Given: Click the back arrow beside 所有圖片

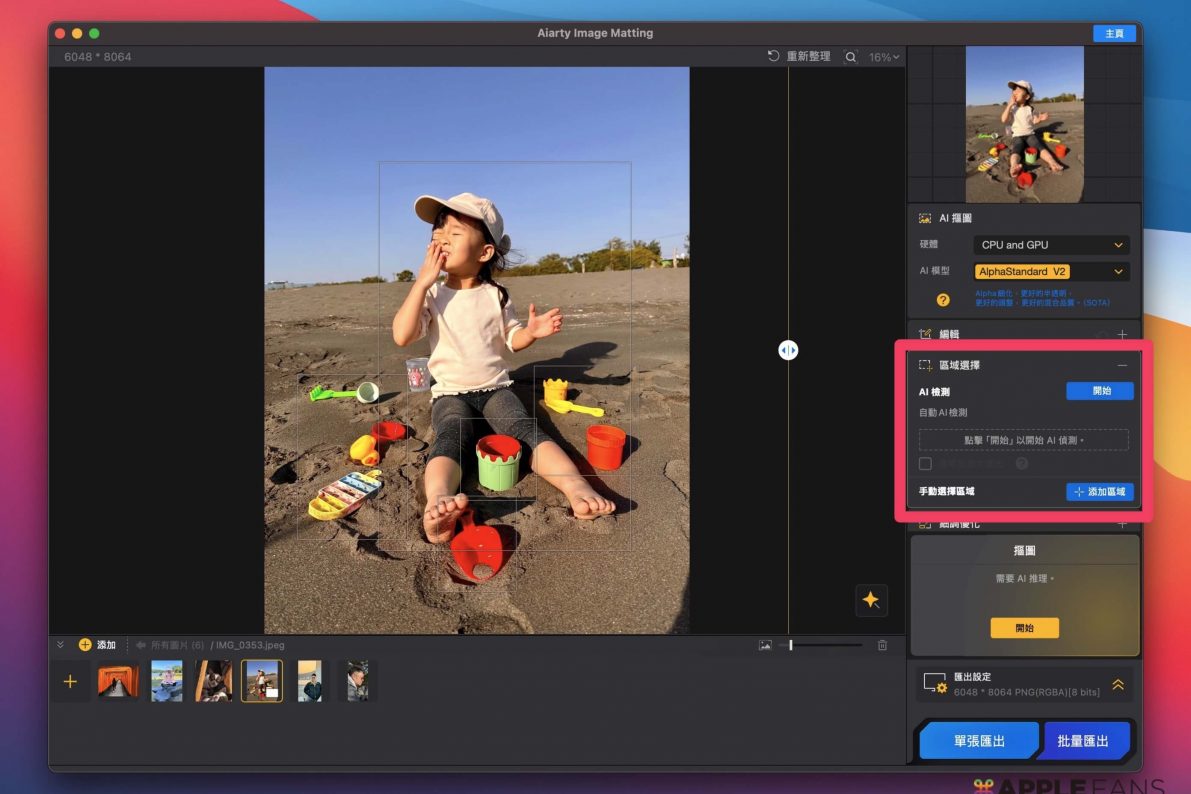Looking at the screenshot, I should point(141,646).
